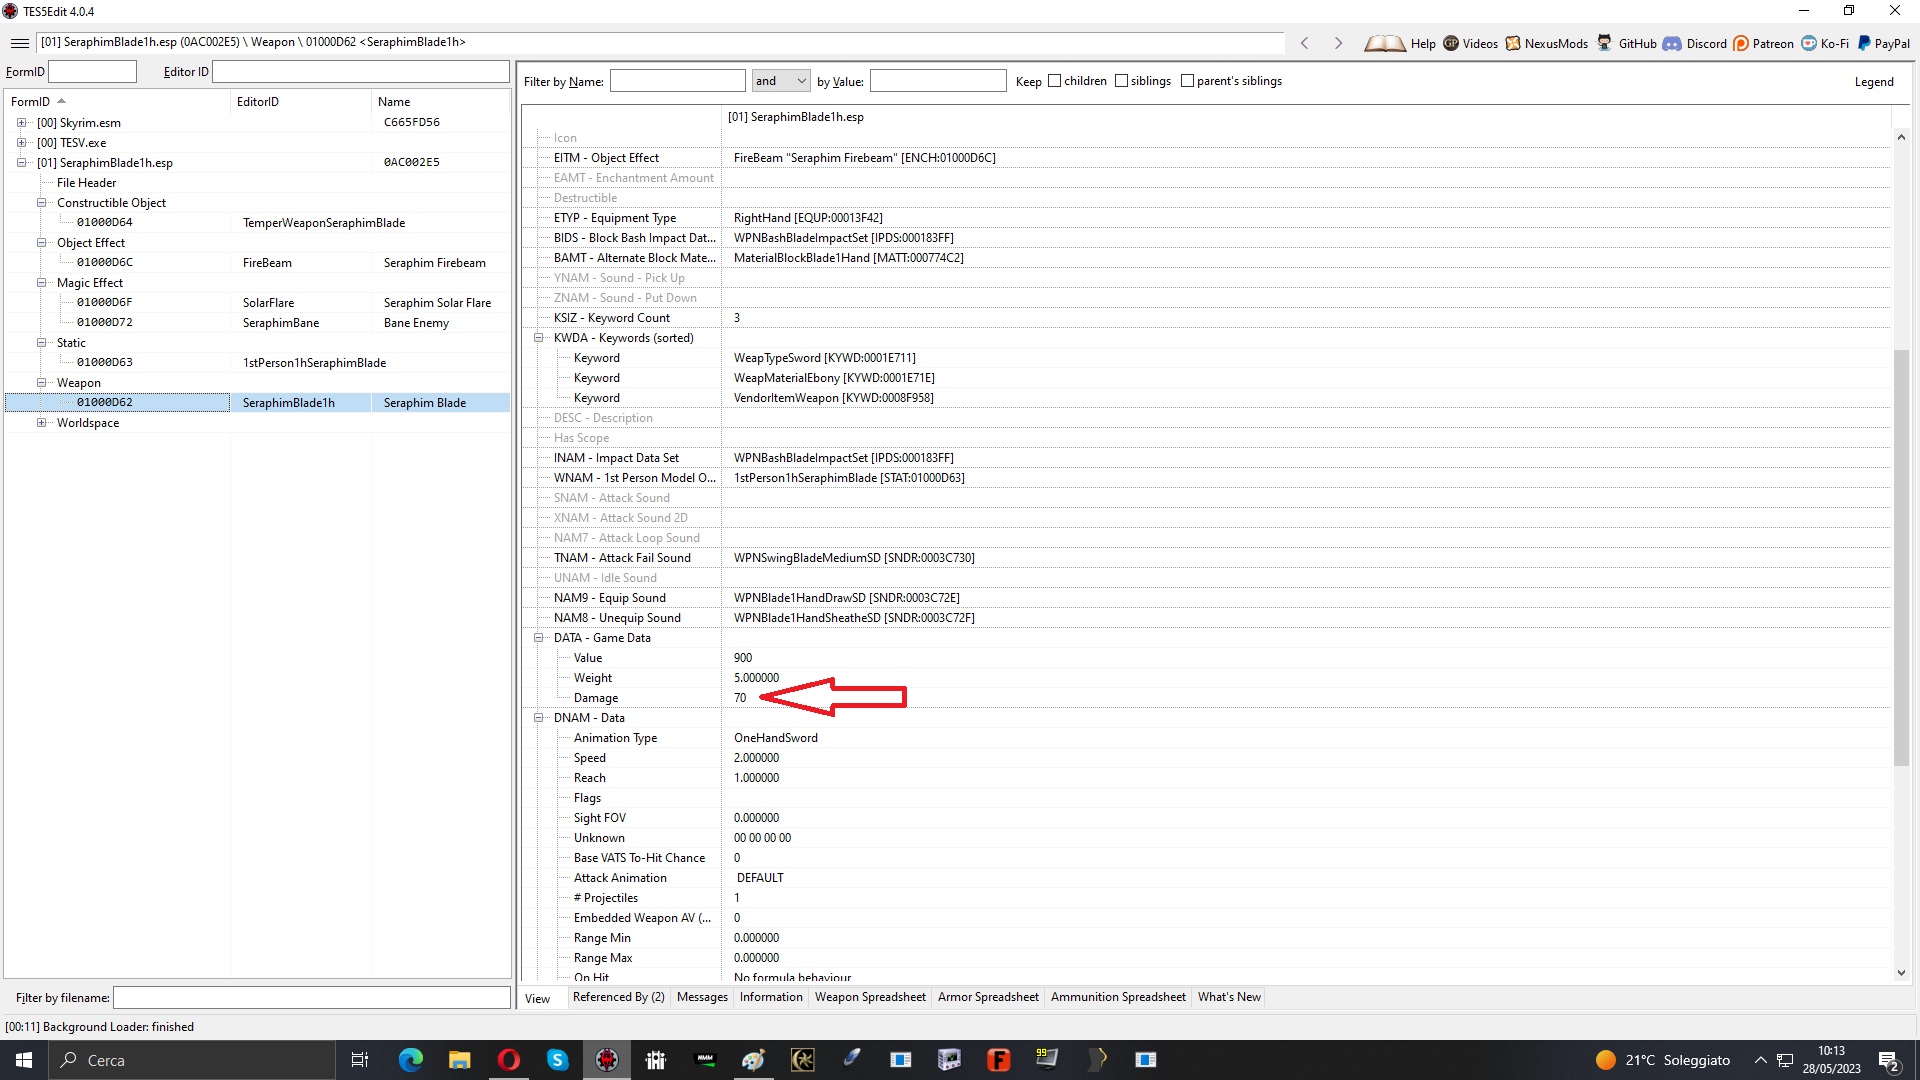Switch to TES5Edit taskbar icon
The image size is (1920, 1080).
606,1060
